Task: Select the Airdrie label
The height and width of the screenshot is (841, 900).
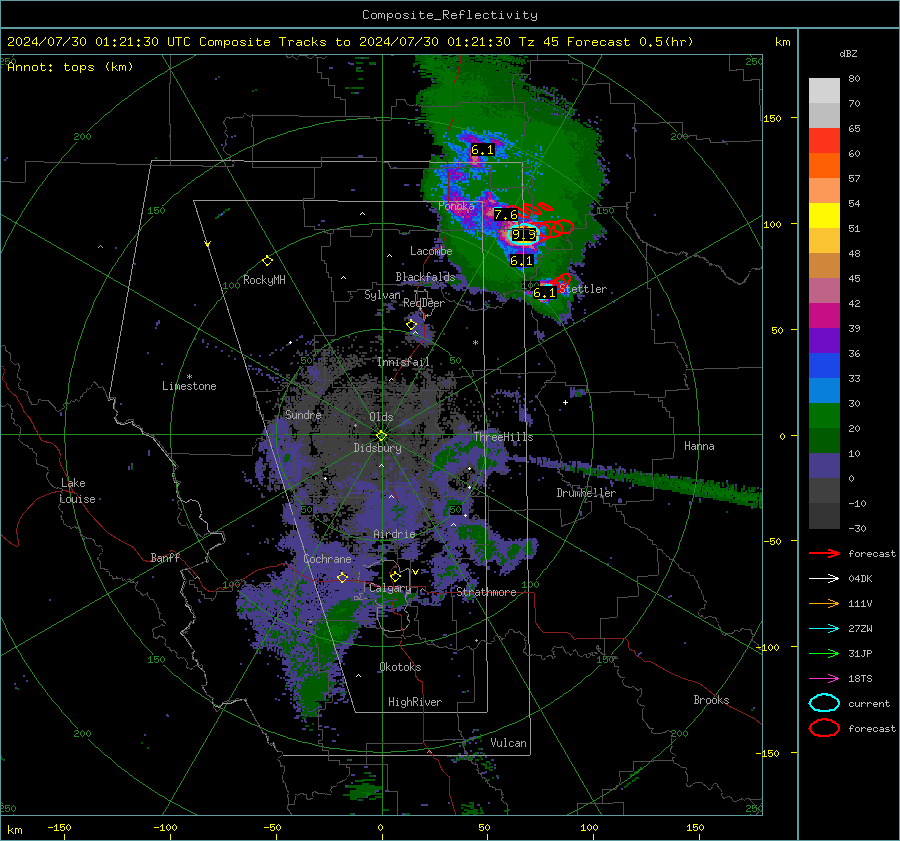Action: point(394,534)
